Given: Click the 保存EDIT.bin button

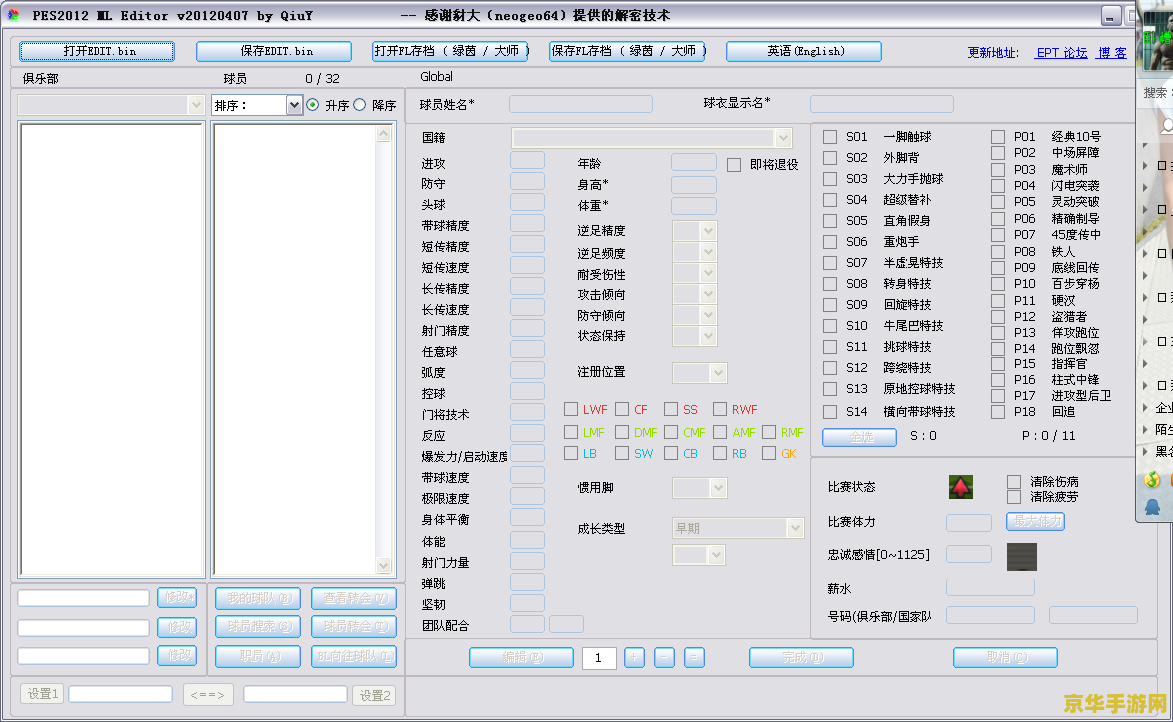Looking at the screenshot, I should (x=274, y=51).
